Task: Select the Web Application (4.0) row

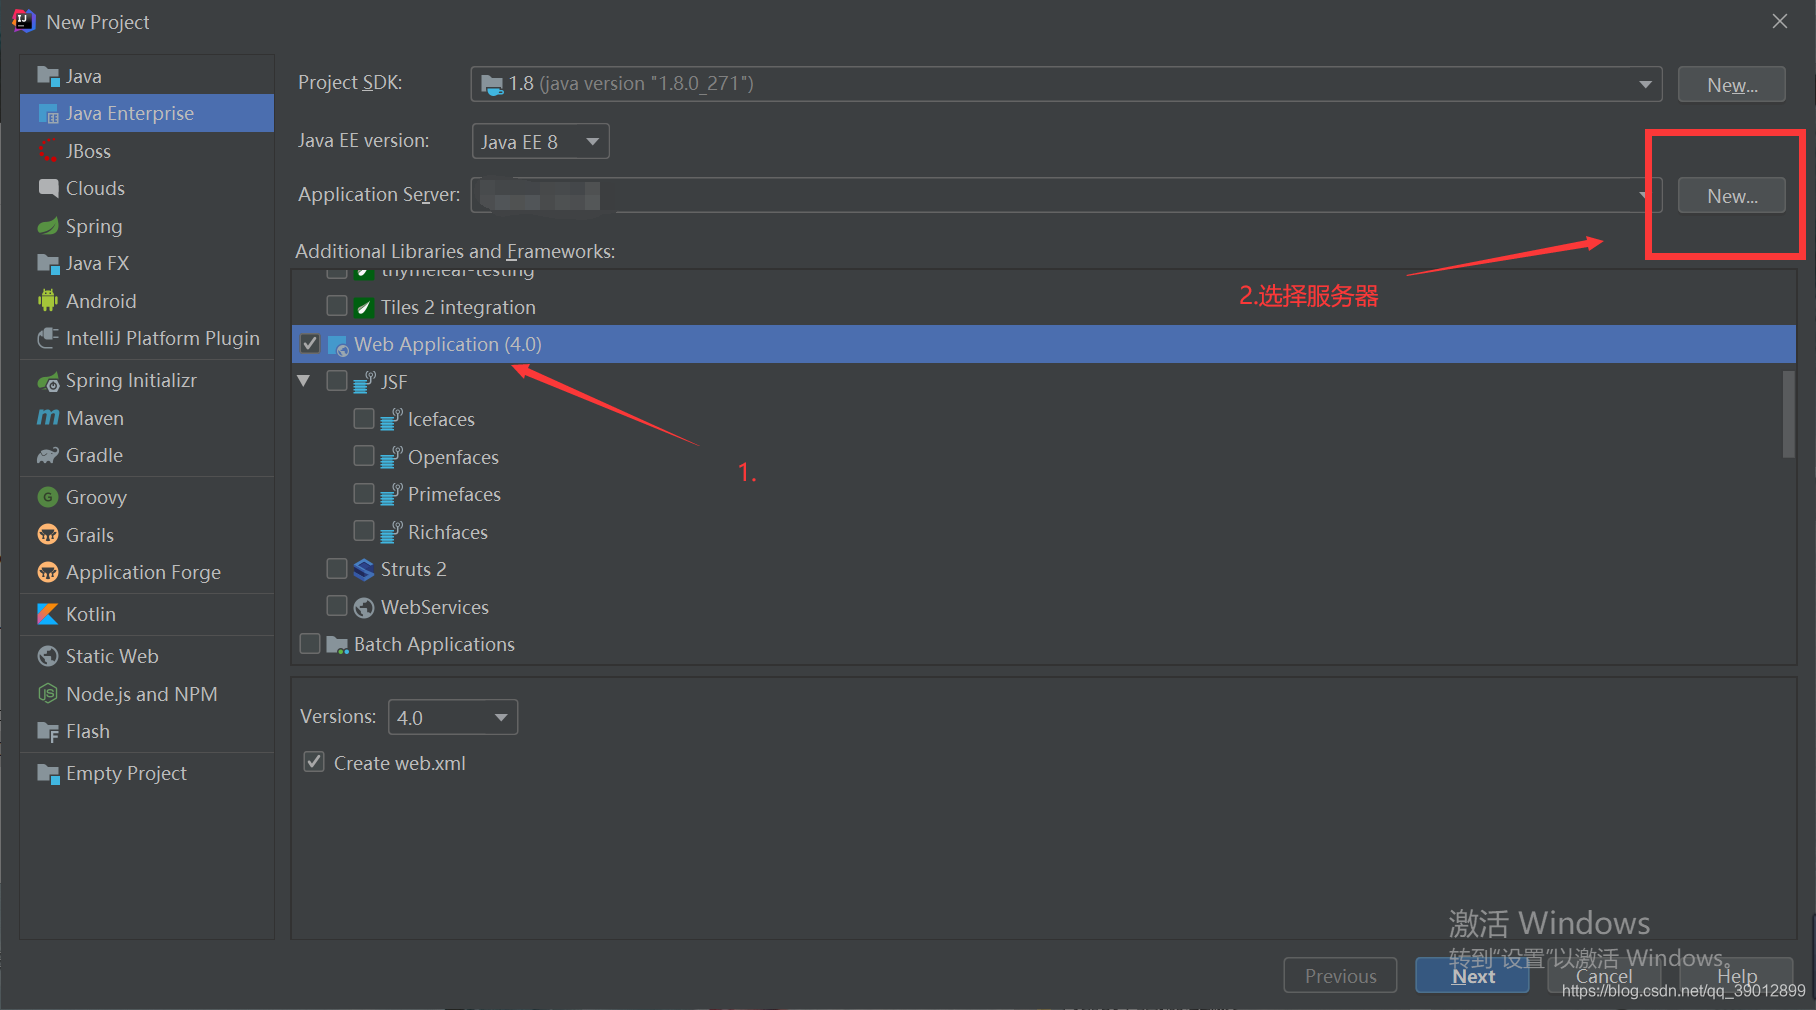Action: [x=1043, y=344]
